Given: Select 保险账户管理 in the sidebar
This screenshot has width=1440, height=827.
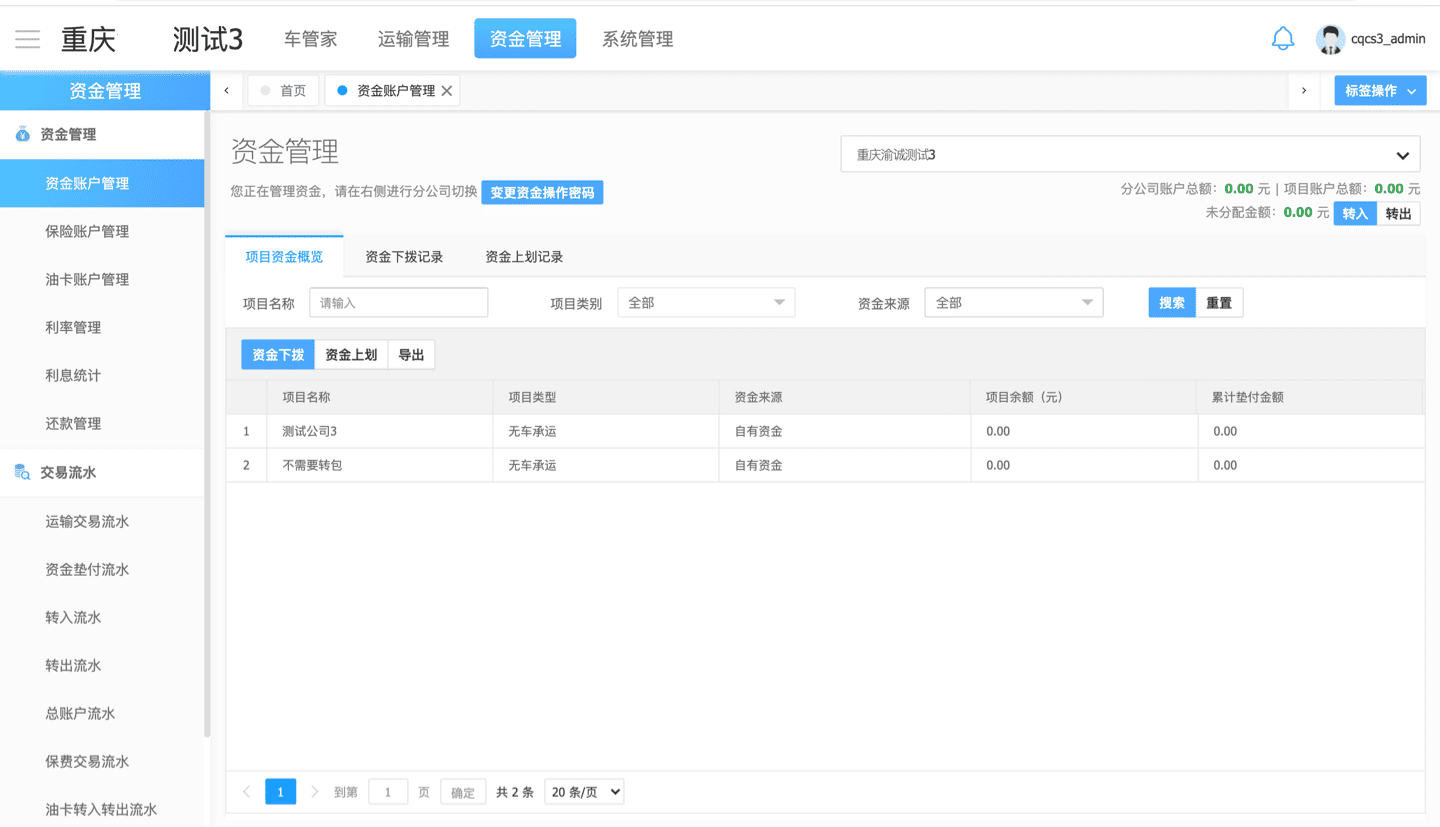Looking at the screenshot, I should point(87,231).
